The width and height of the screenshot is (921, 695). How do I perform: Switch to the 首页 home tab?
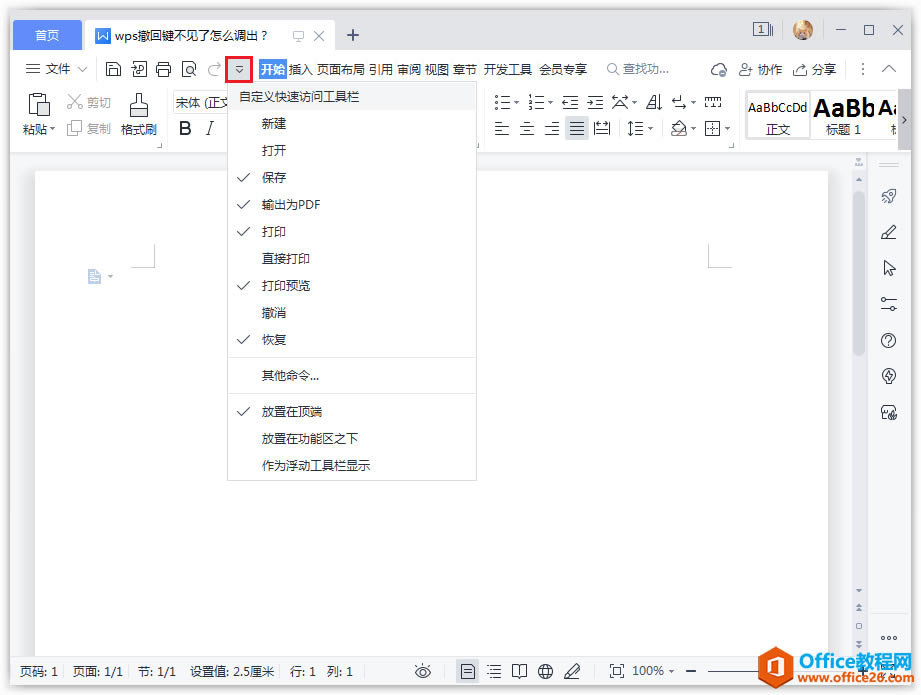(x=47, y=35)
